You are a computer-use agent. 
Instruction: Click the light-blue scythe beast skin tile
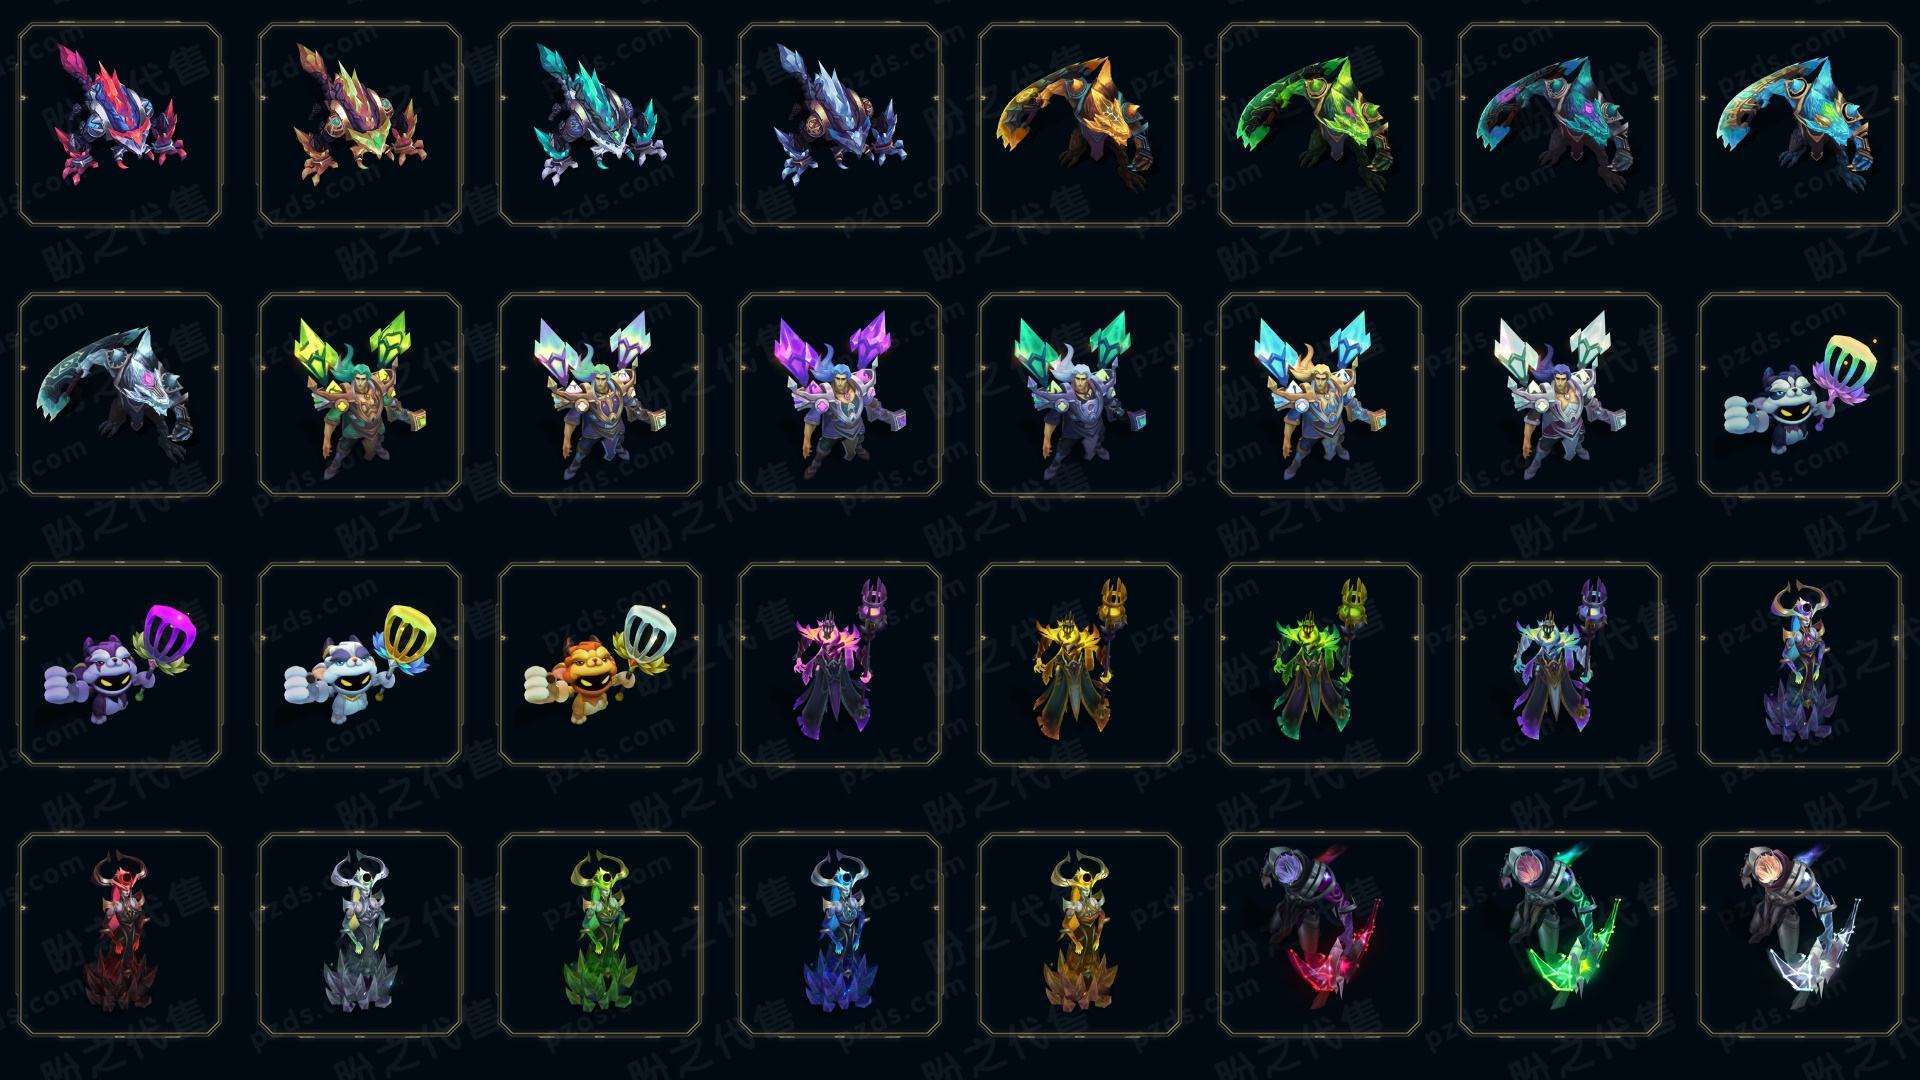pos(1800,124)
